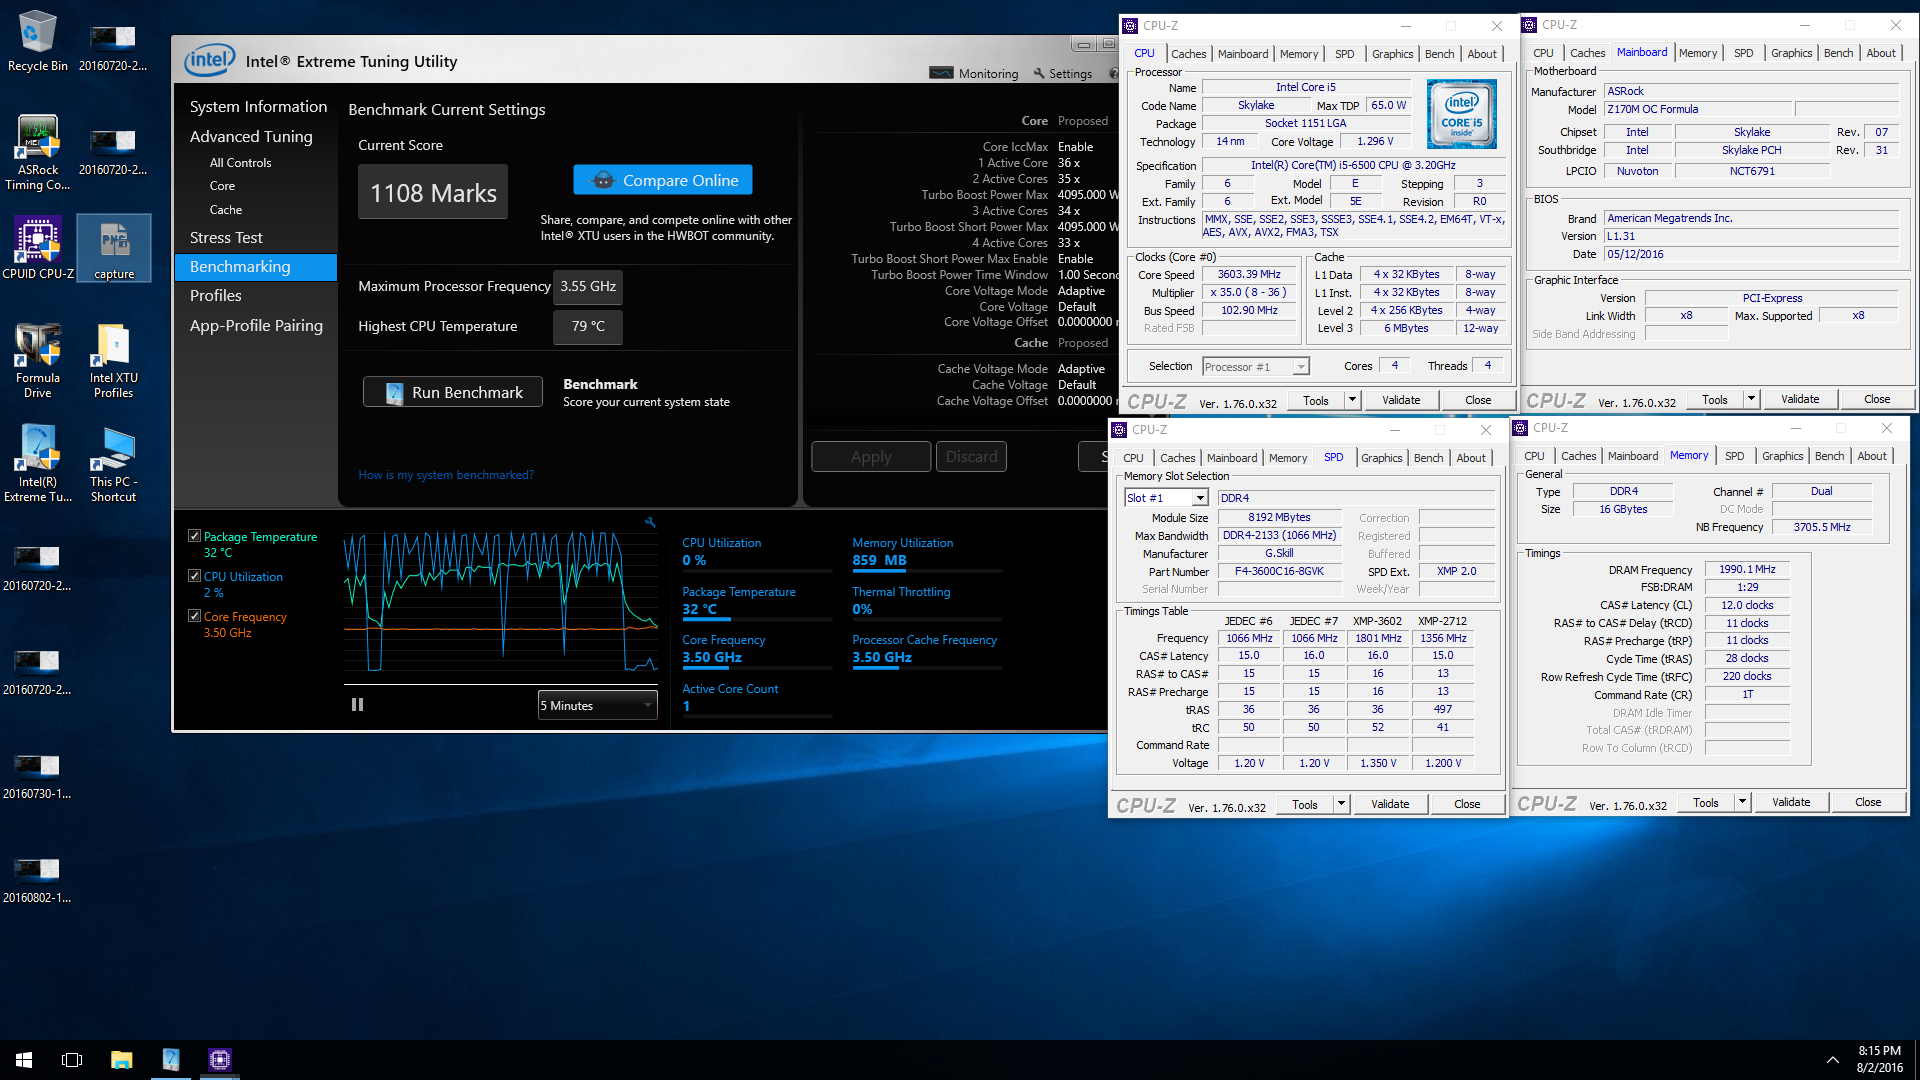The width and height of the screenshot is (1920, 1080).
Task: Click Tools button in CPU-Z Memory window
Action: coord(1706,802)
